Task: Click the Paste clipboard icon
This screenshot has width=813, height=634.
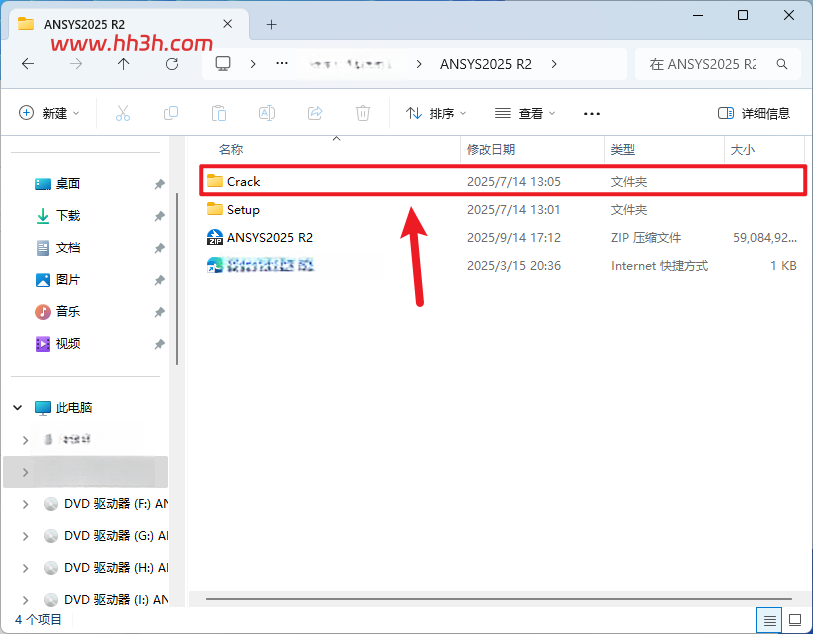Action: point(219,113)
